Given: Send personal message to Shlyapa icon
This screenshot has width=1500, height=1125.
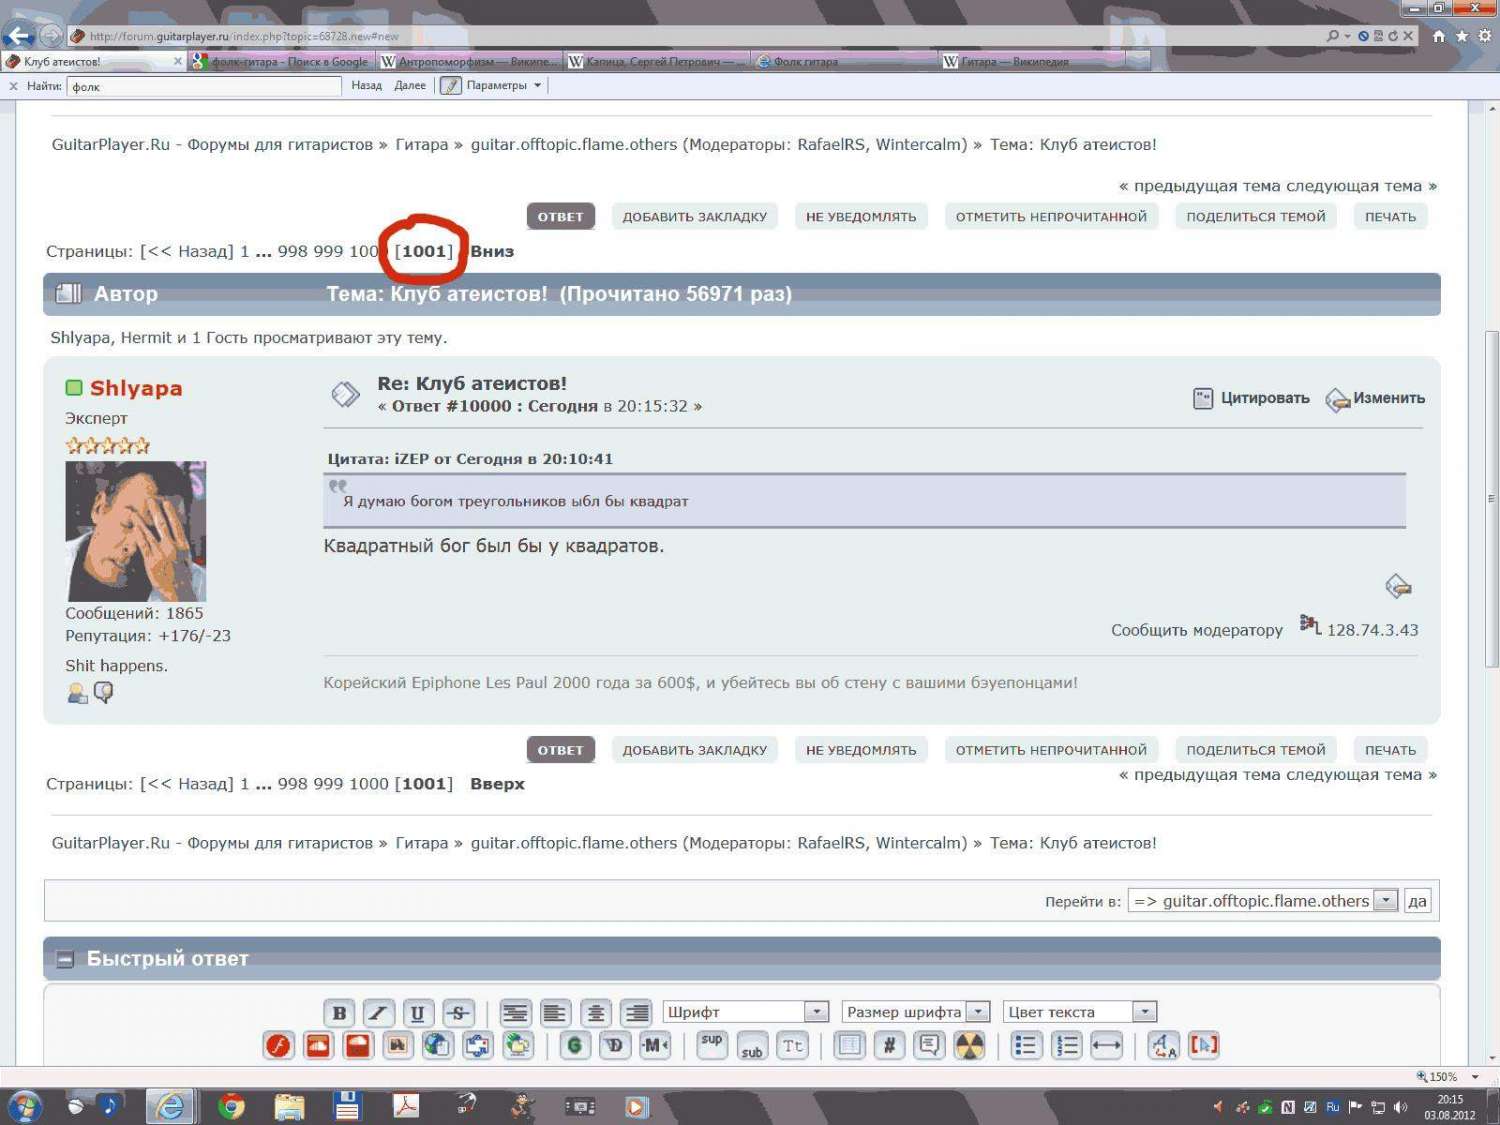Looking at the screenshot, I should pyautogui.click(x=103, y=693).
